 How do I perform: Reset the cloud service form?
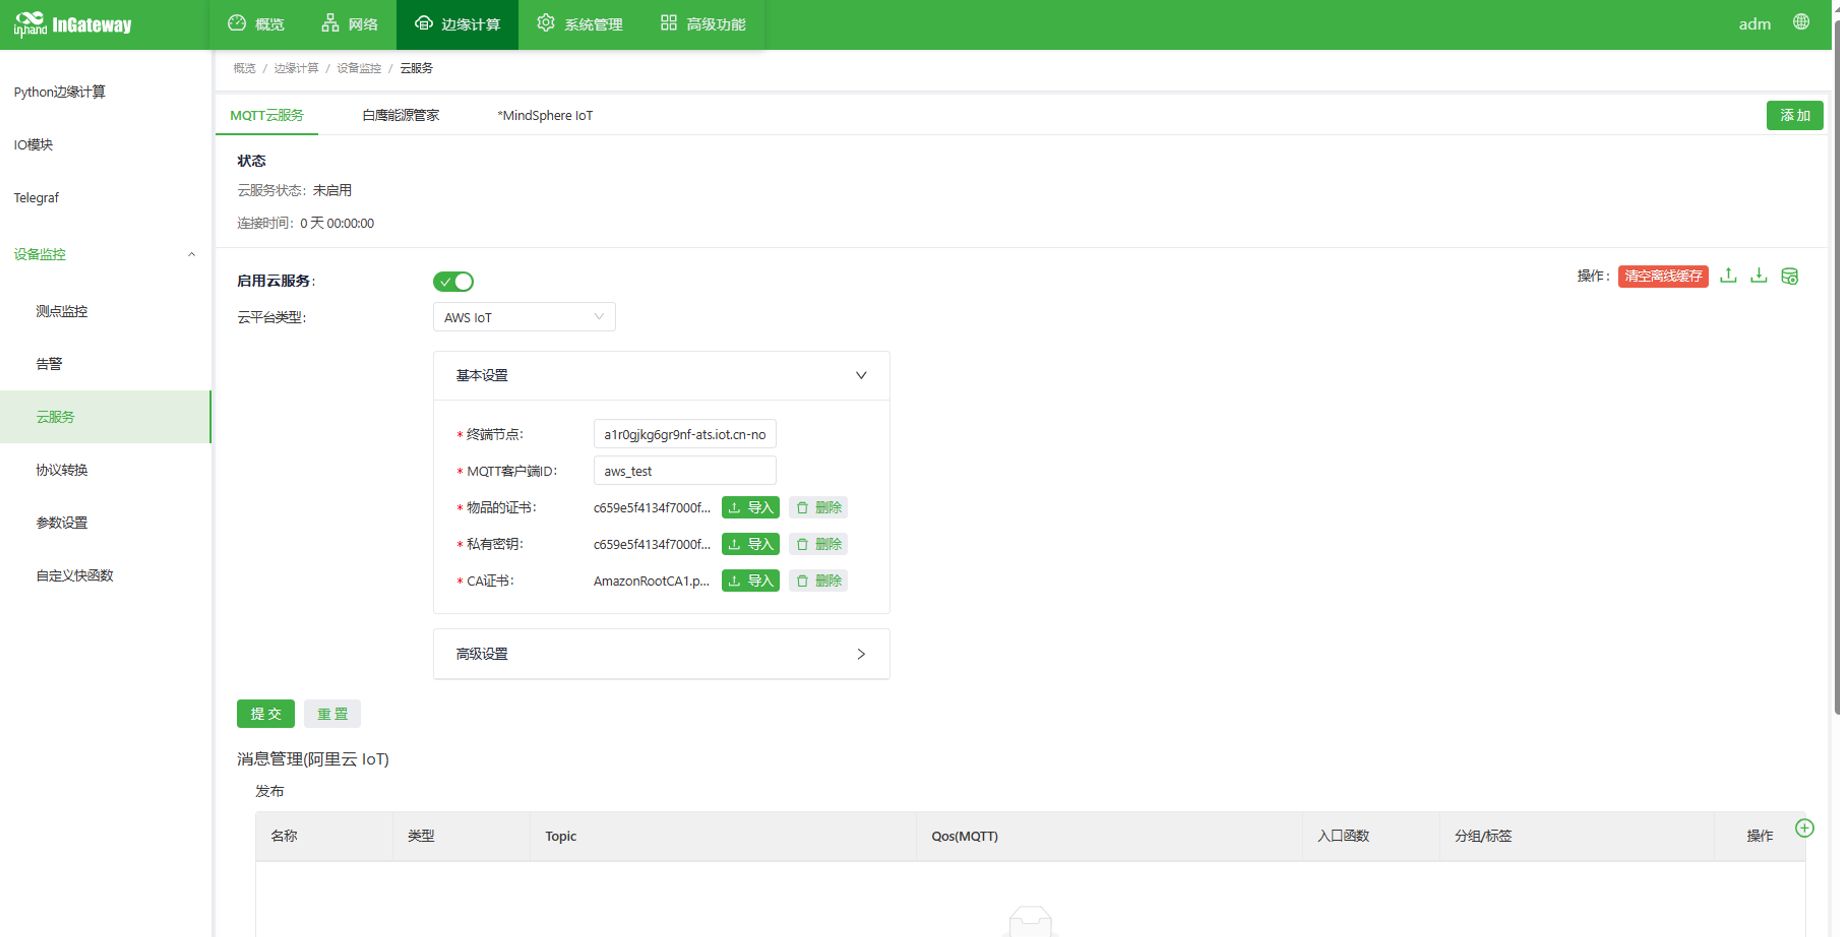tap(333, 714)
